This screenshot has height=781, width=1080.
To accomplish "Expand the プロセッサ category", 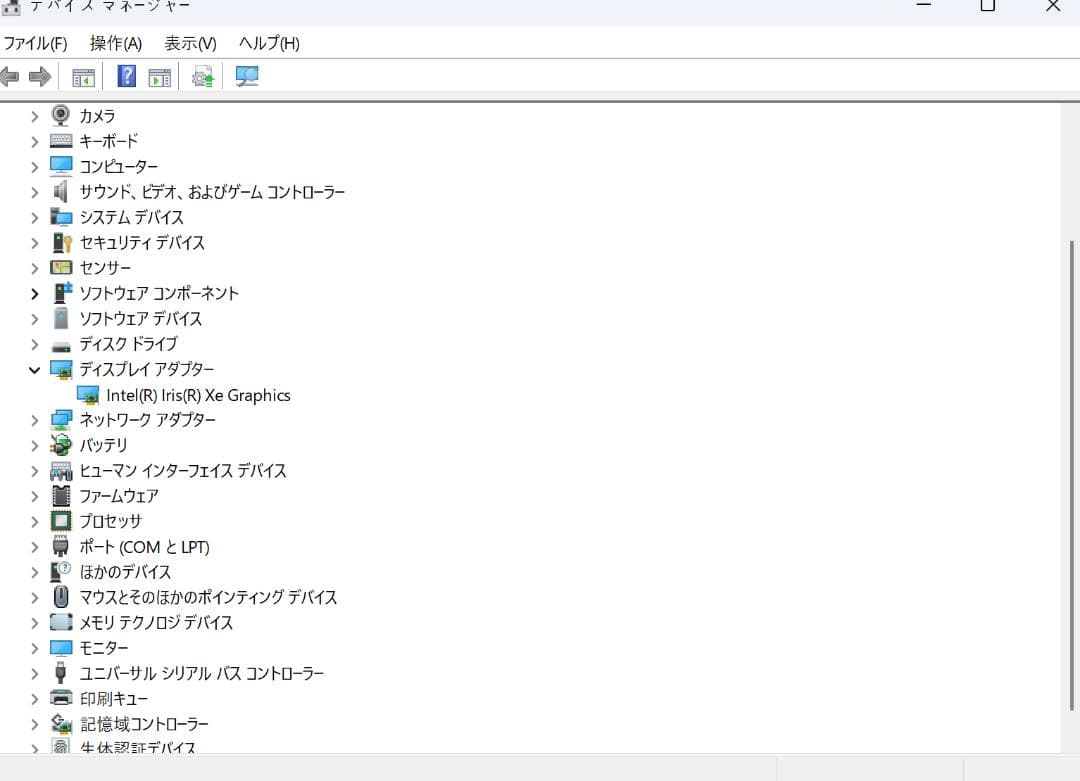I will (34, 521).
